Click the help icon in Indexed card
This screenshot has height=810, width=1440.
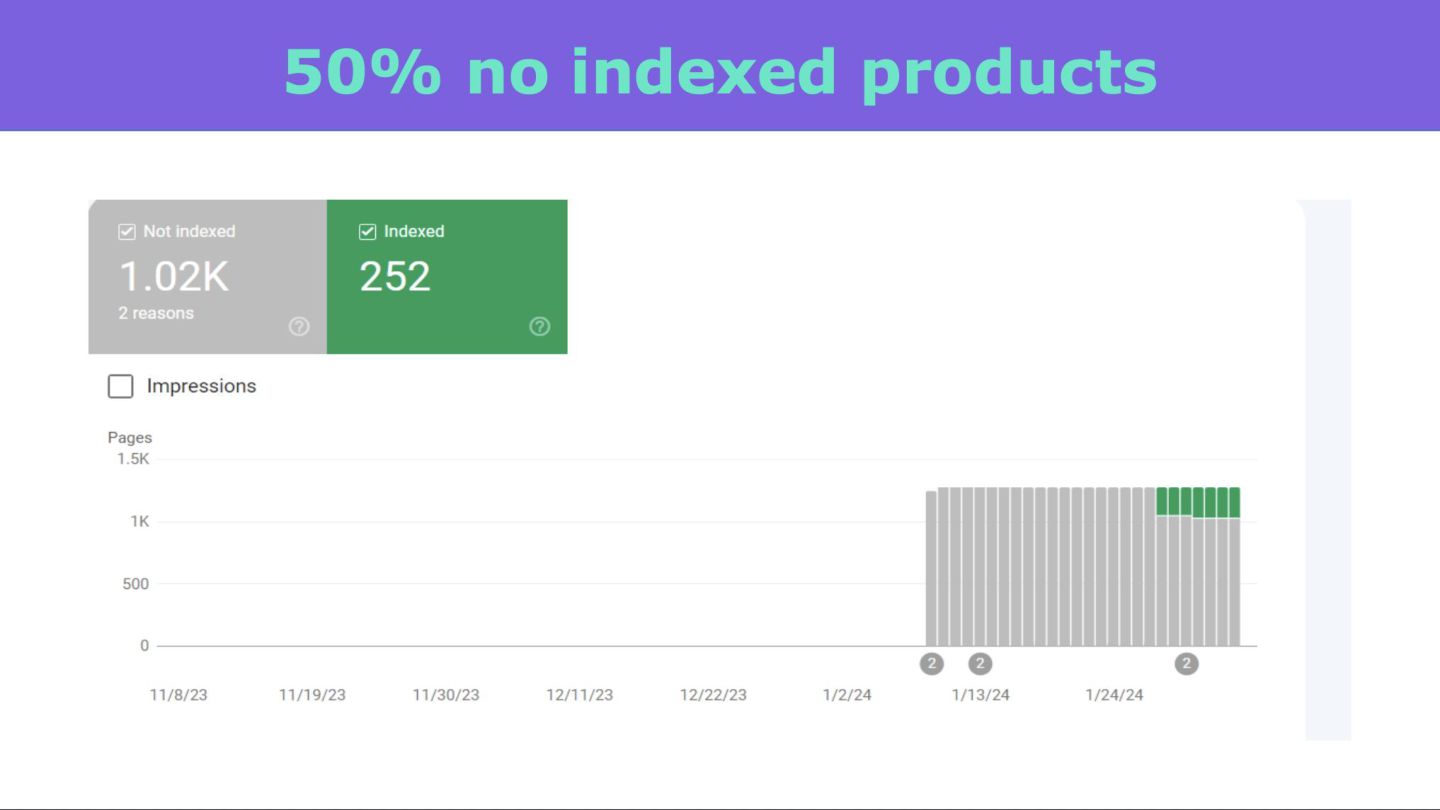point(540,326)
